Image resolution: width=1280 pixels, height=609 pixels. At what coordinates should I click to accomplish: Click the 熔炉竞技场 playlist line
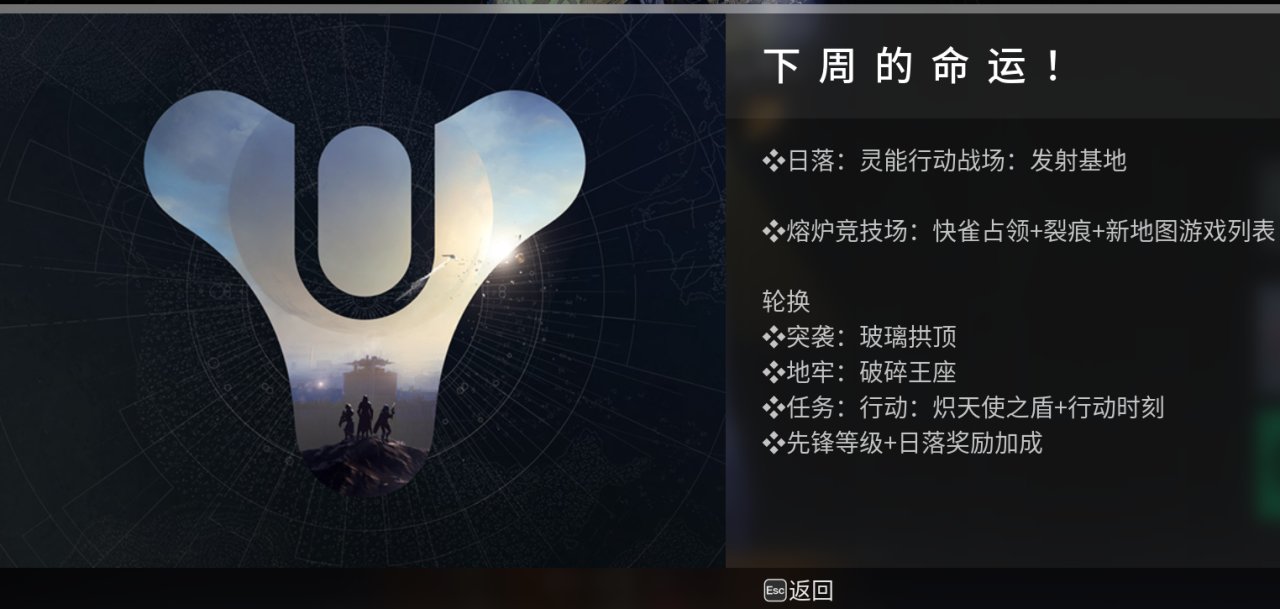(1019, 232)
